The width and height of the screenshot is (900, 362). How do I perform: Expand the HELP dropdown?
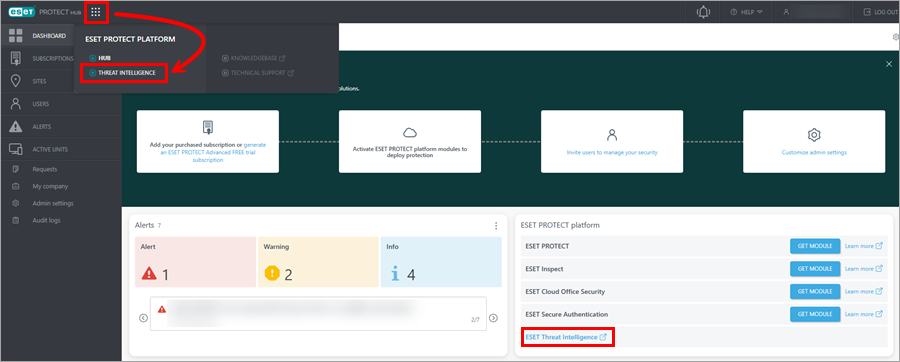point(746,12)
